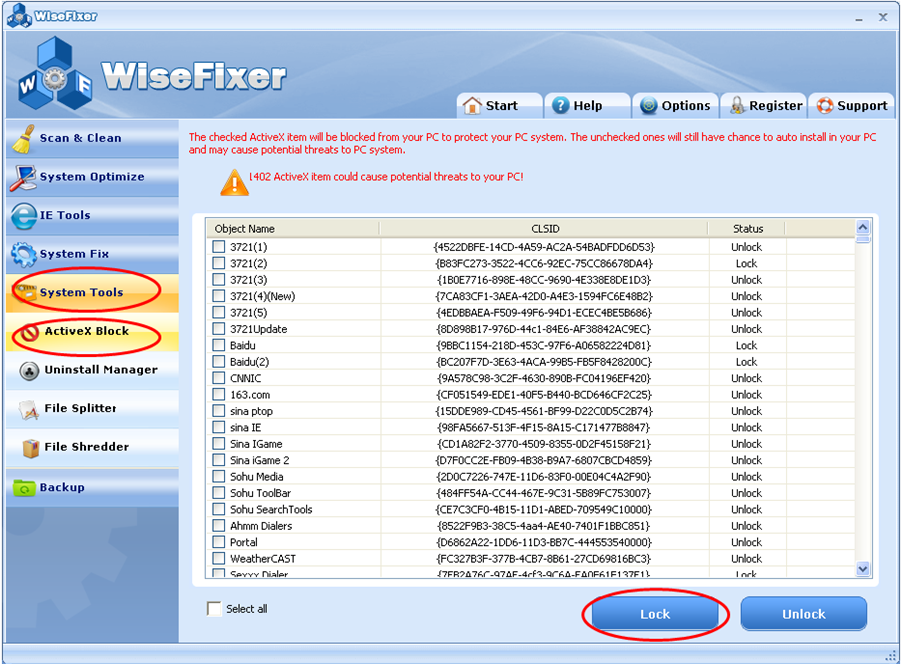This screenshot has height=664, width=901.
Task: Click the WiseFixer cube logo in header
Action: point(55,74)
